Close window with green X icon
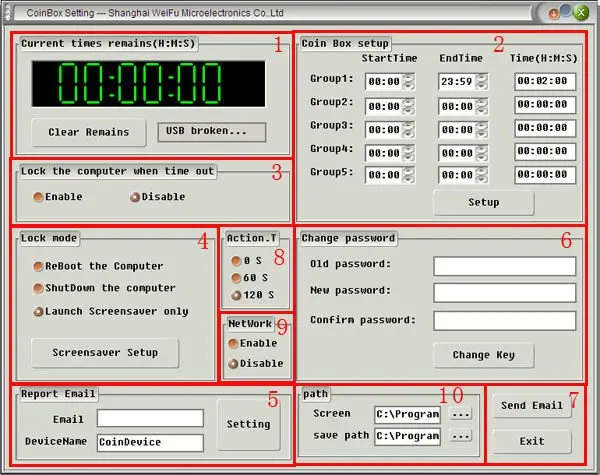Image resolution: width=600 pixels, height=475 pixels. click(x=581, y=12)
